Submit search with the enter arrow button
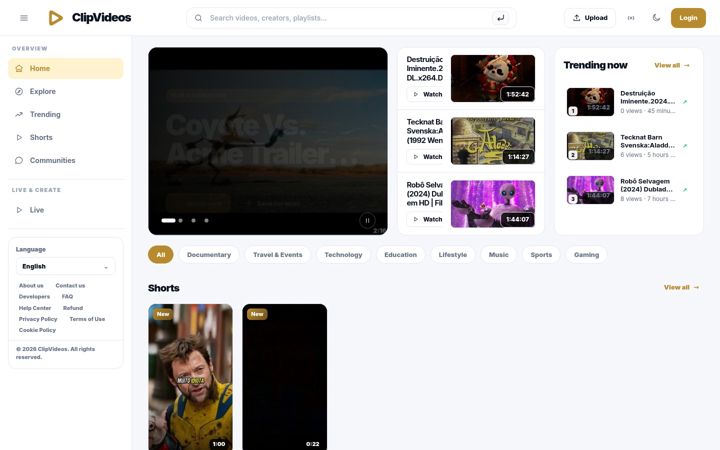Image resolution: width=720 pixels, height=450 pixels. coord(501,18)
